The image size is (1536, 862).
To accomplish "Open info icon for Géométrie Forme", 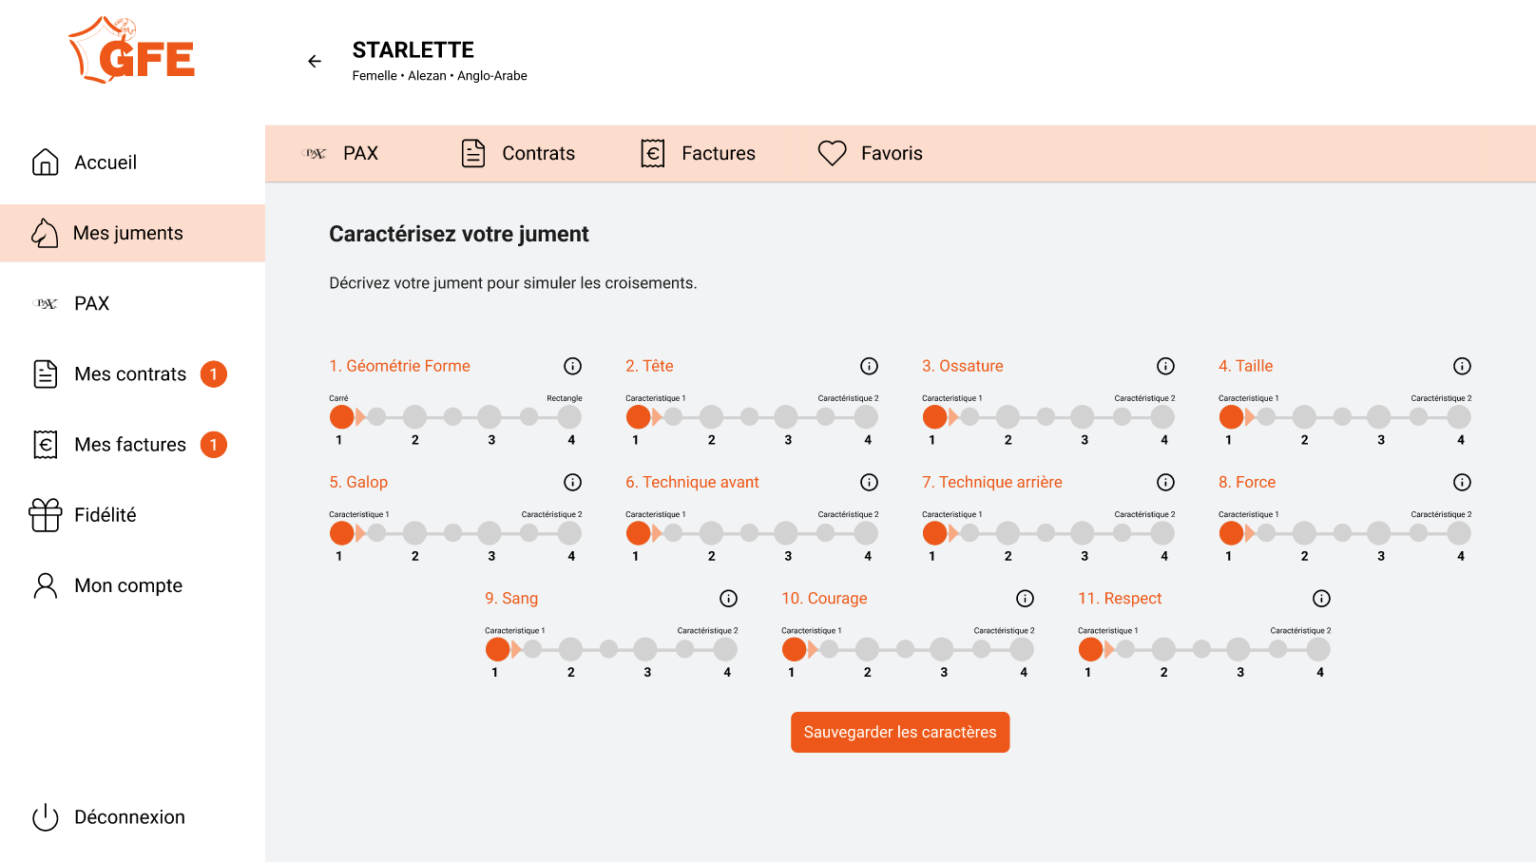I will 573,366.
